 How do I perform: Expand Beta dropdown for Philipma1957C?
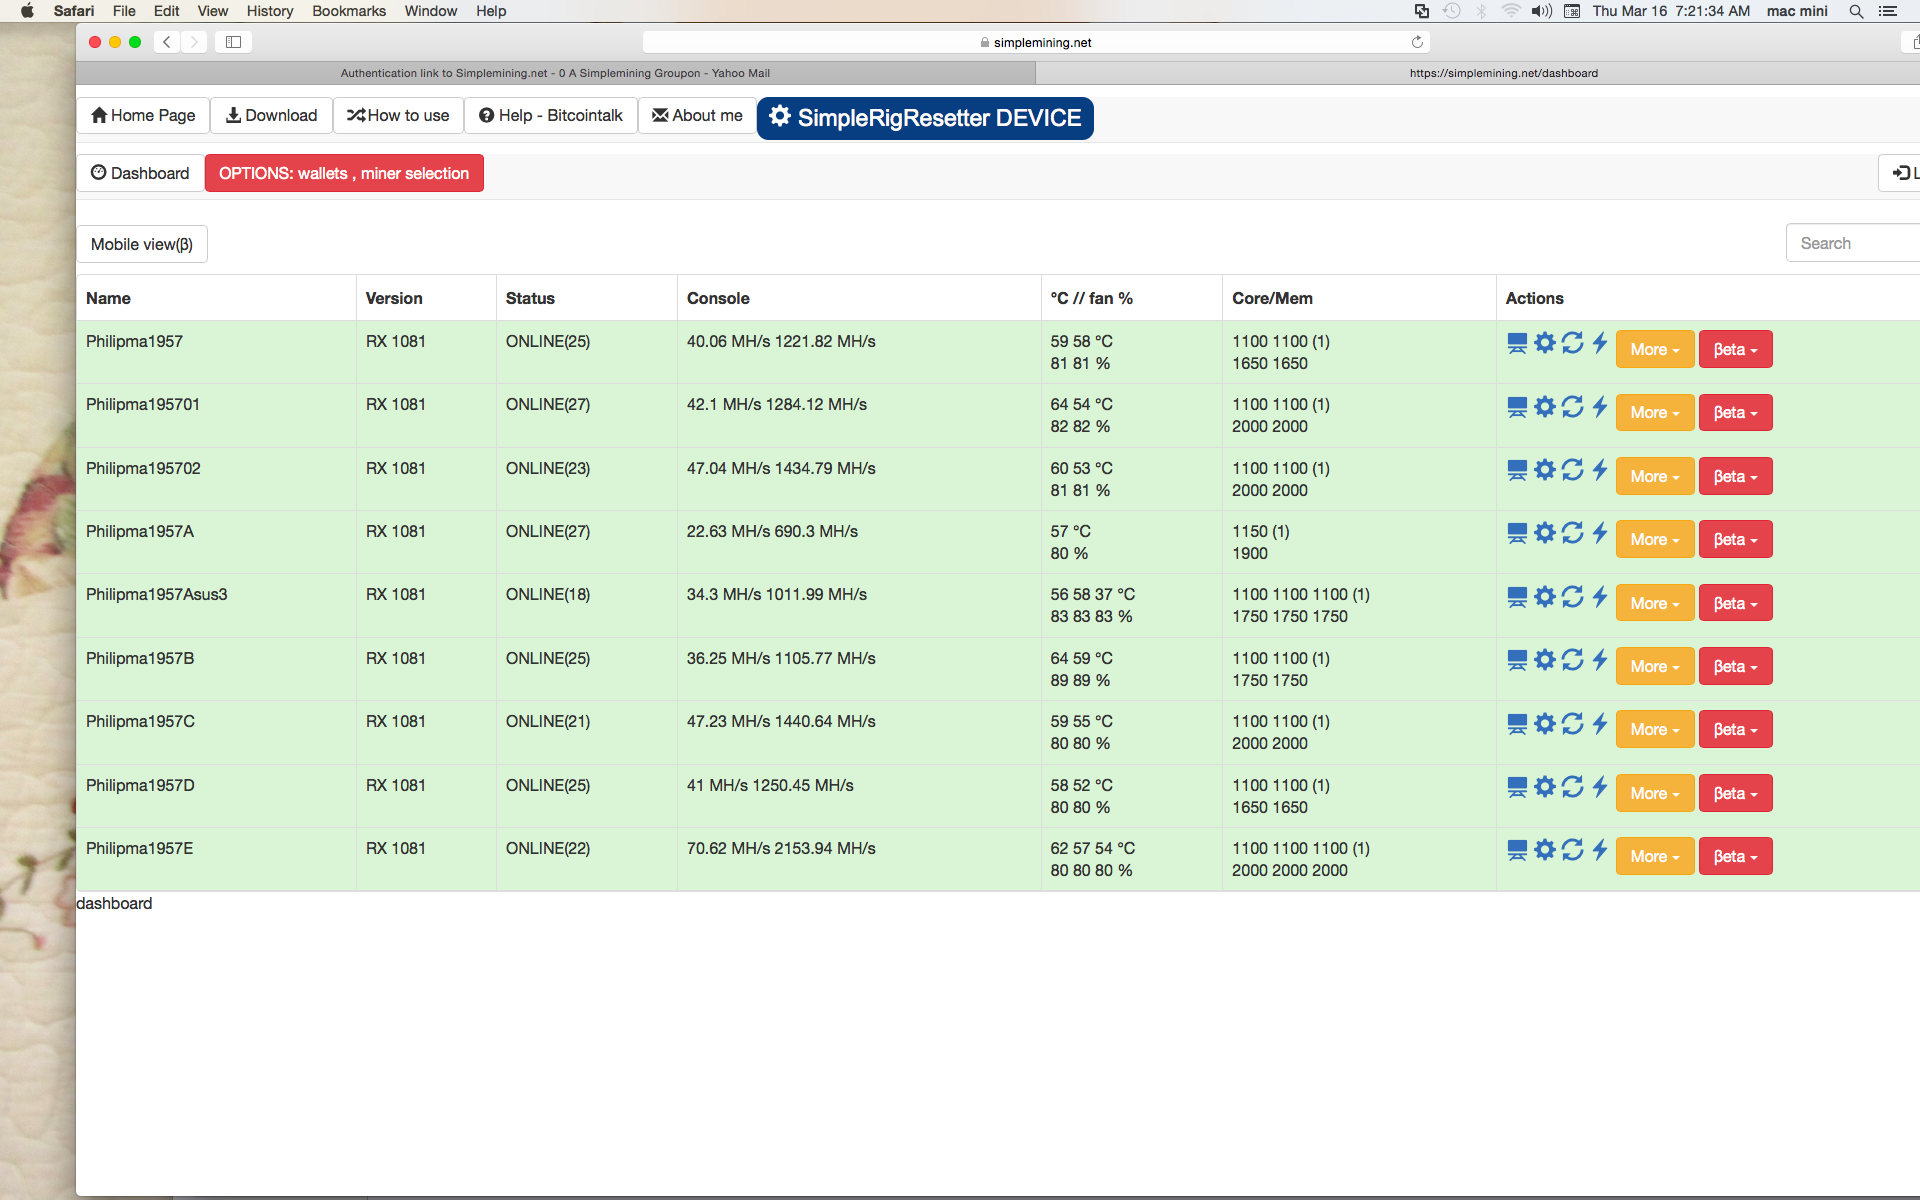1735,729
